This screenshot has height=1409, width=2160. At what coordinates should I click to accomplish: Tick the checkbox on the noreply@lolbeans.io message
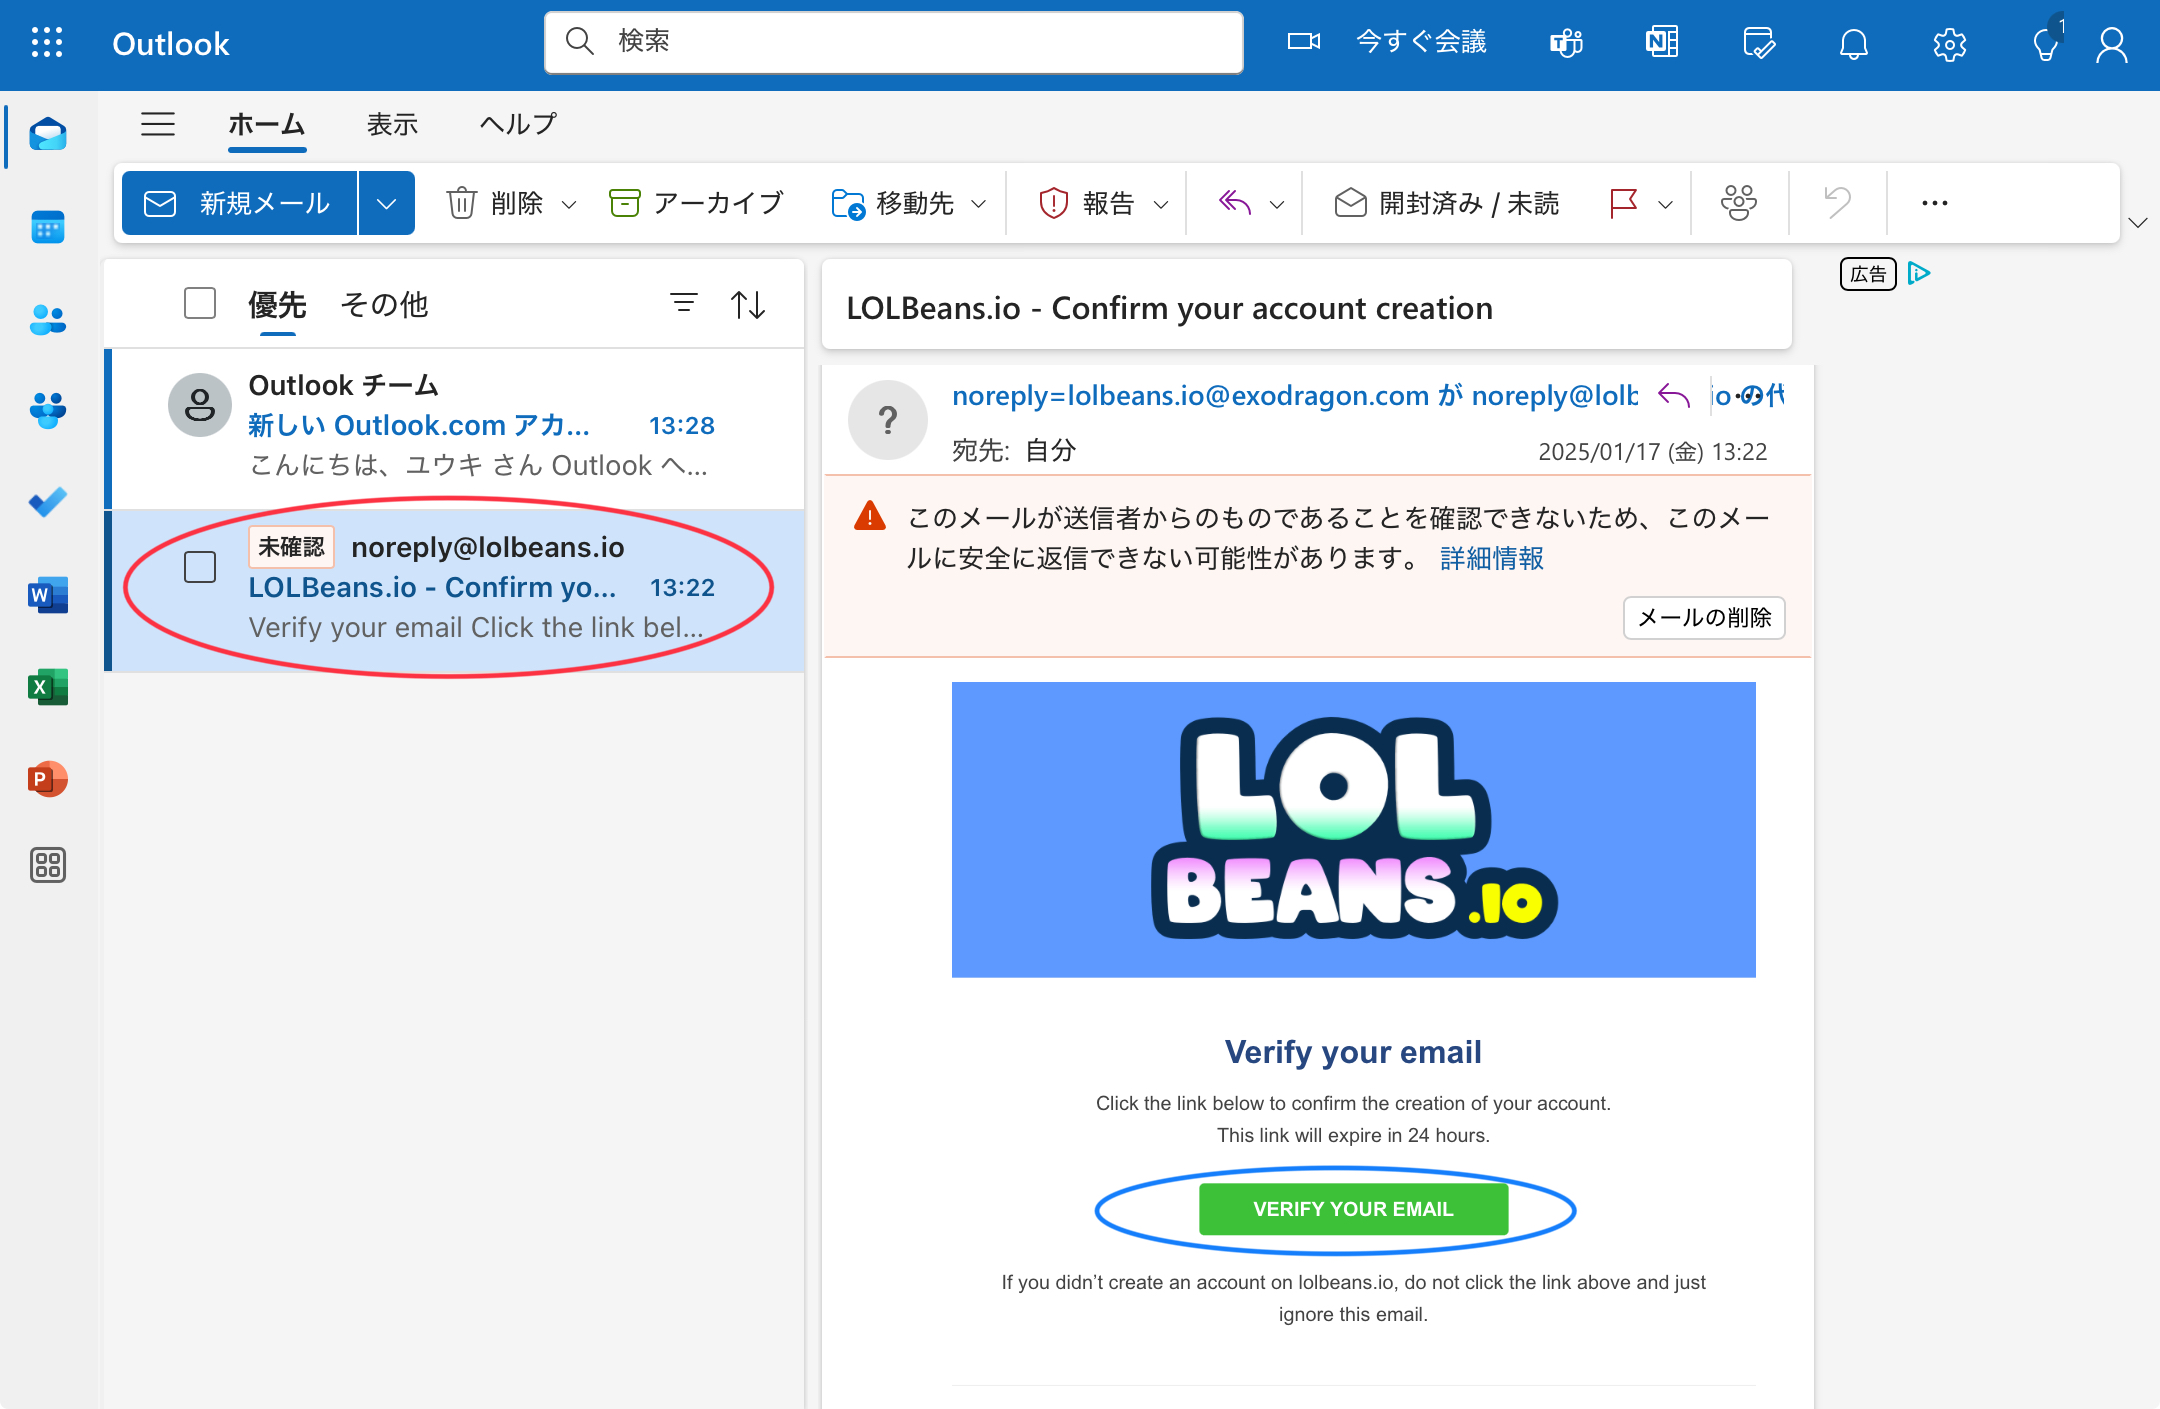(200, 567)
